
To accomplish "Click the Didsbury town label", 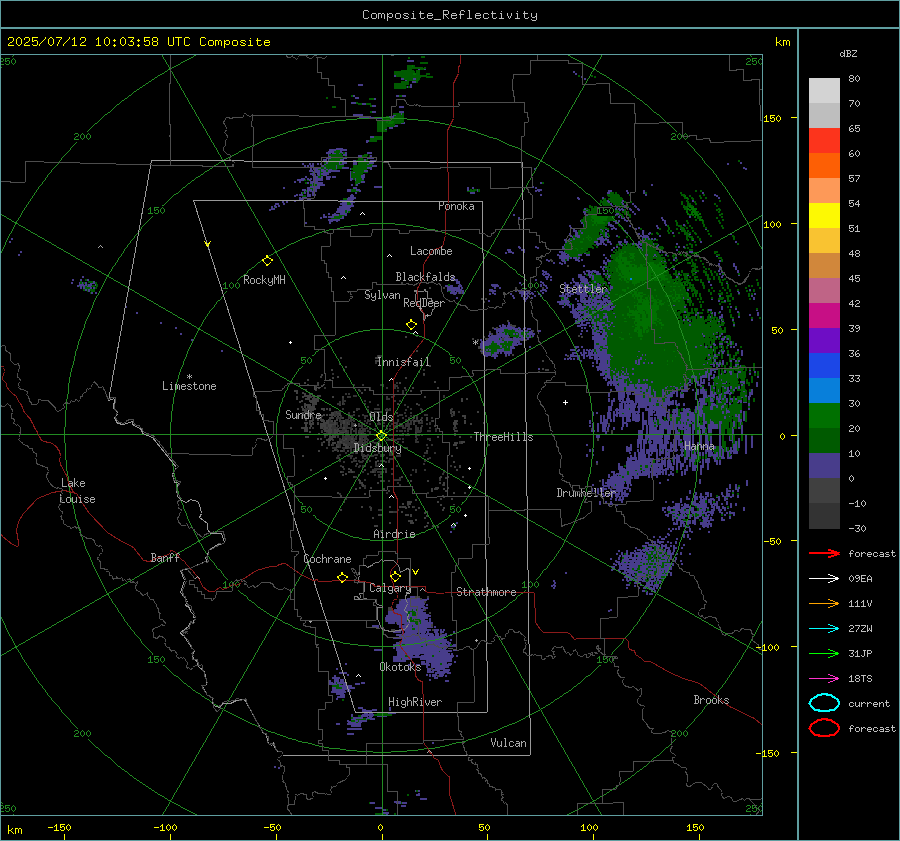I will [x=377, y=448].
